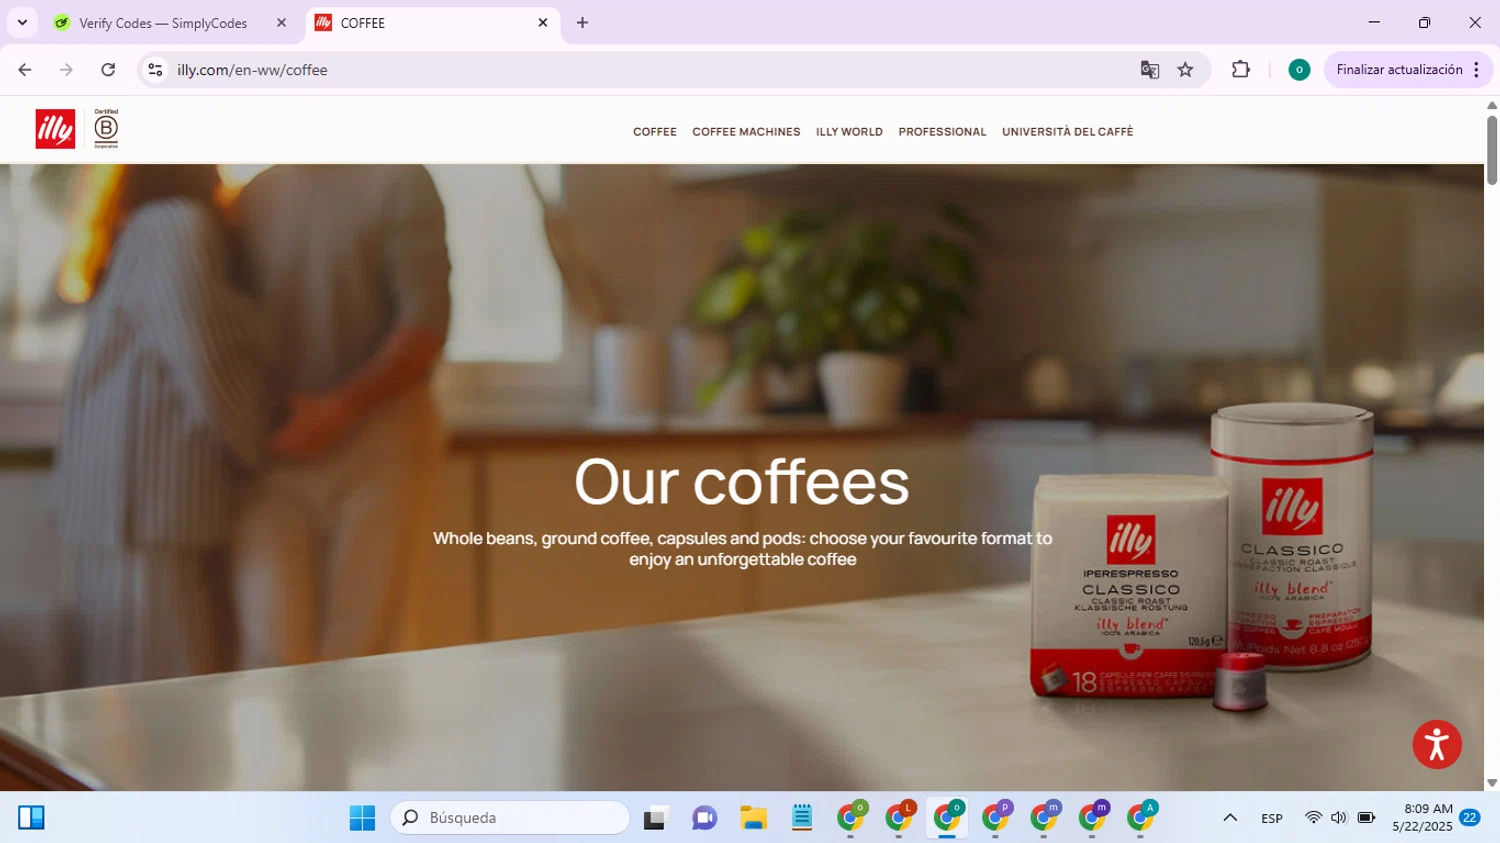Viewport: 1500px width, 843px height.
Task: Open the volume speaker icon
Action: pos(1339,818)
